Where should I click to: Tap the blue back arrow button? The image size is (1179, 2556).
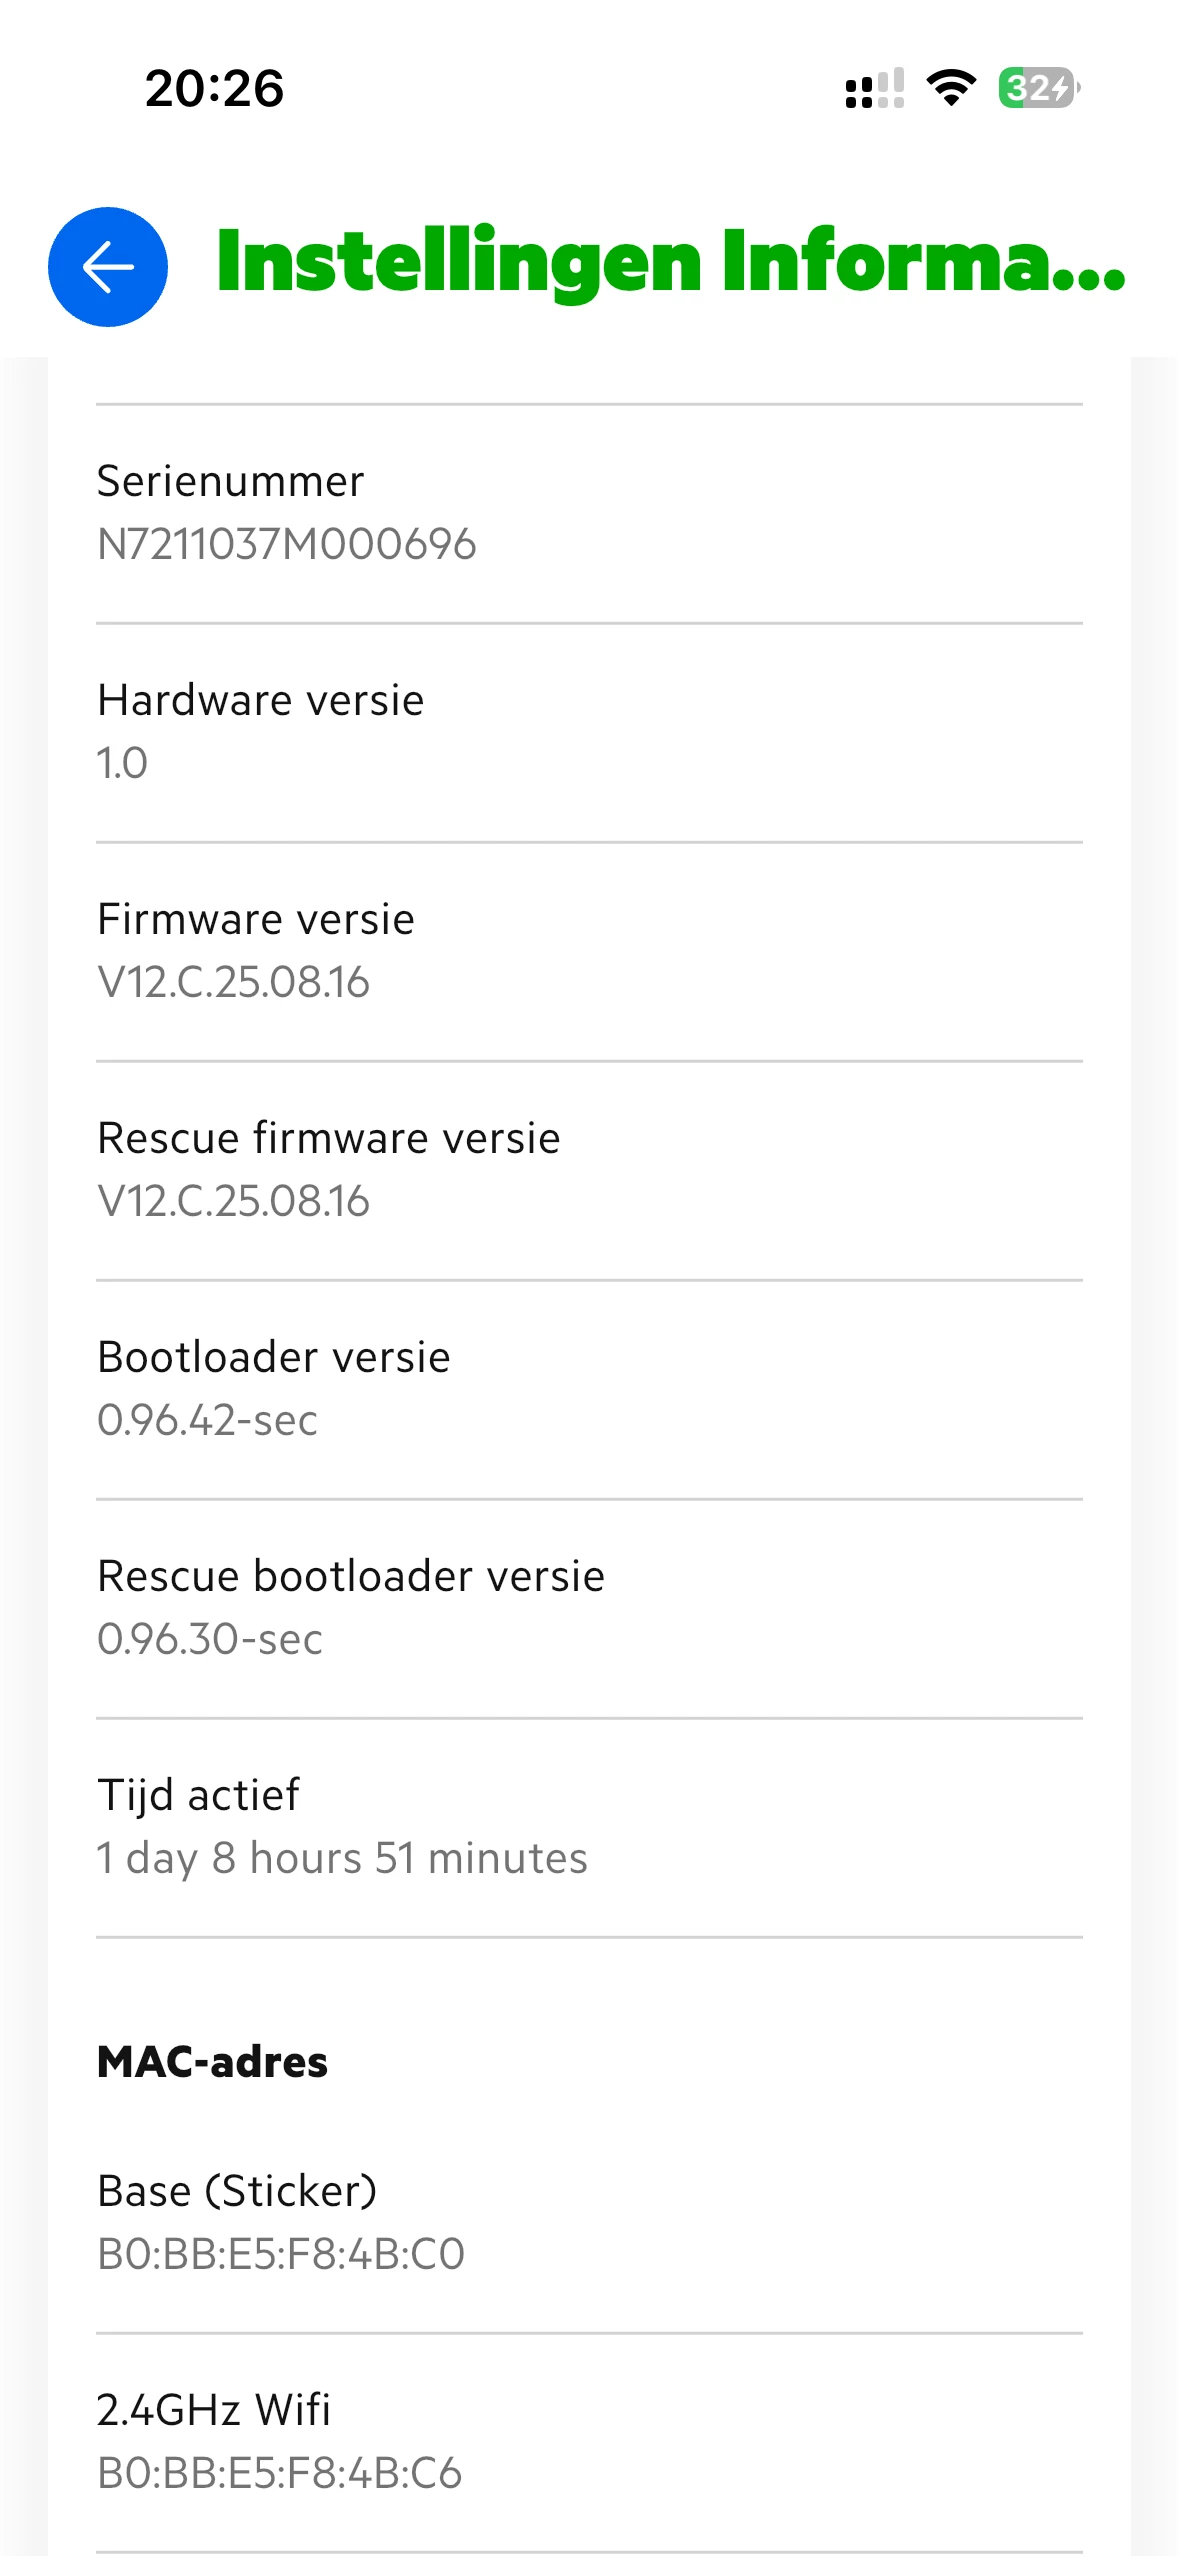(x=108, y=267)
